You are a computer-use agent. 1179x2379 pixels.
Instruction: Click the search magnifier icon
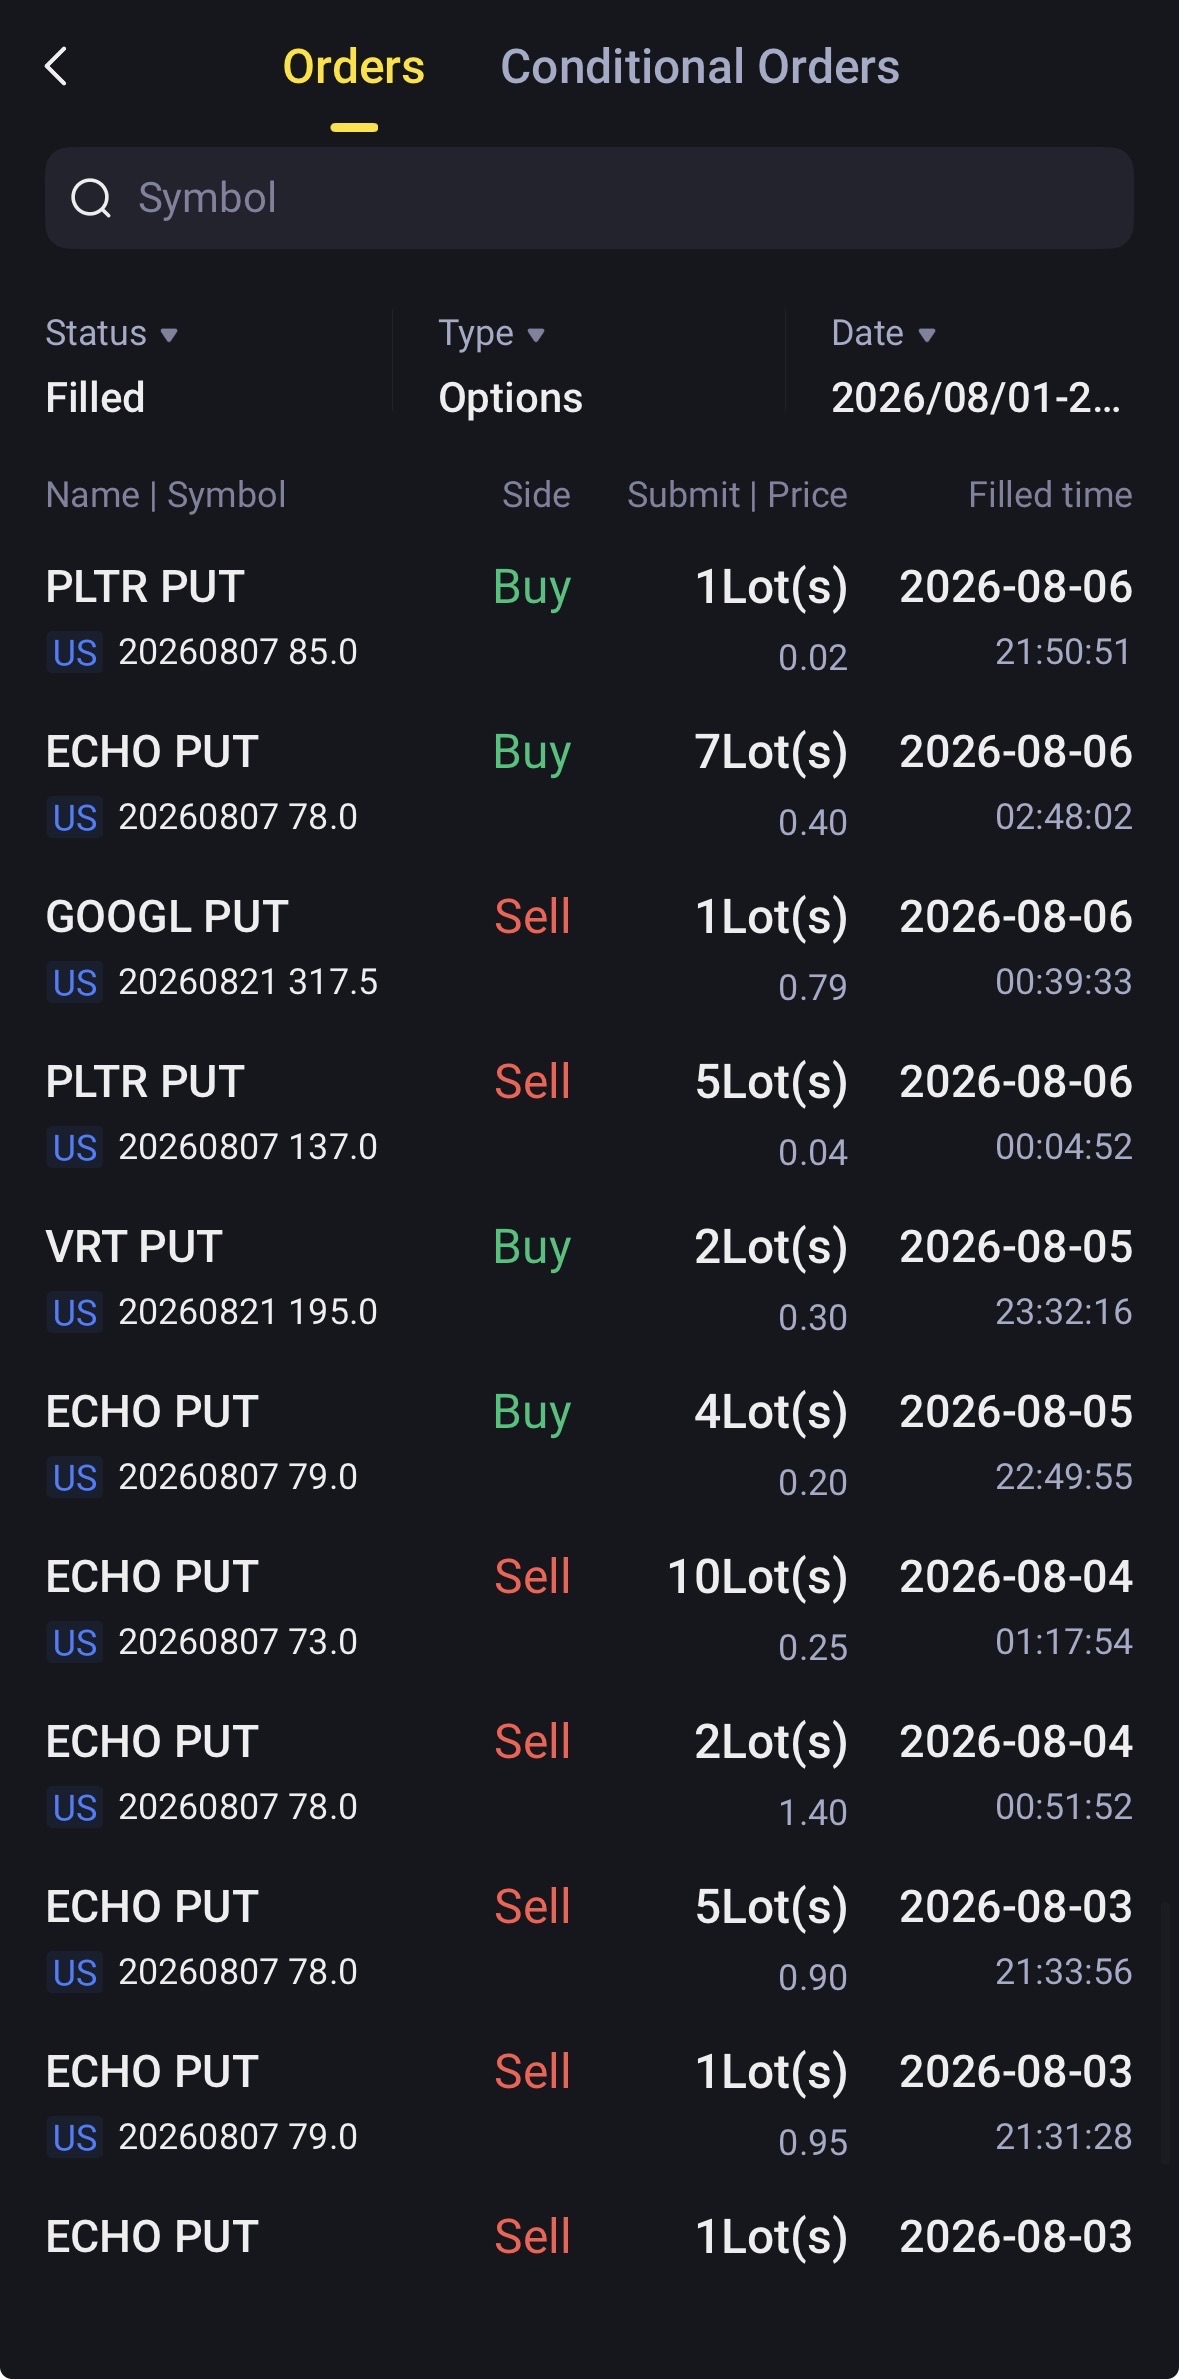[x=91, y=198]
